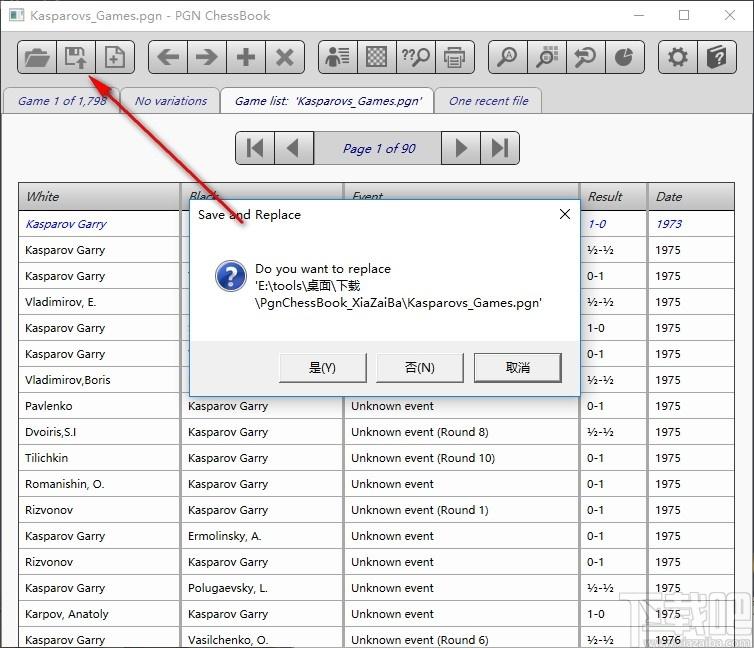Click the save file toolbar icon
754x648 pixels.
[x=76, y=57]
